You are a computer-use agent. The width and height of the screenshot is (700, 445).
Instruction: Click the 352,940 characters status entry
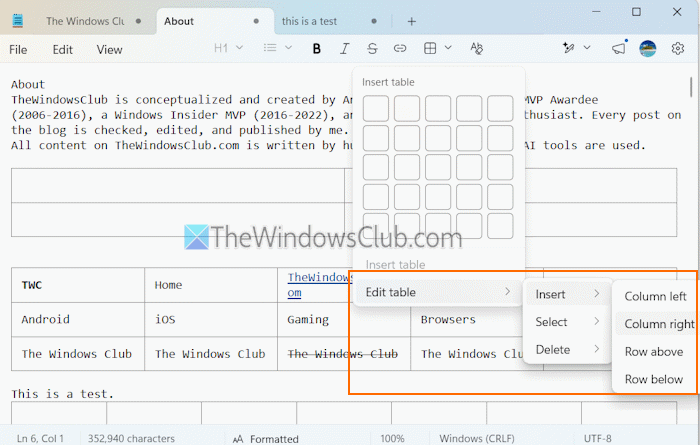(131, 439)
